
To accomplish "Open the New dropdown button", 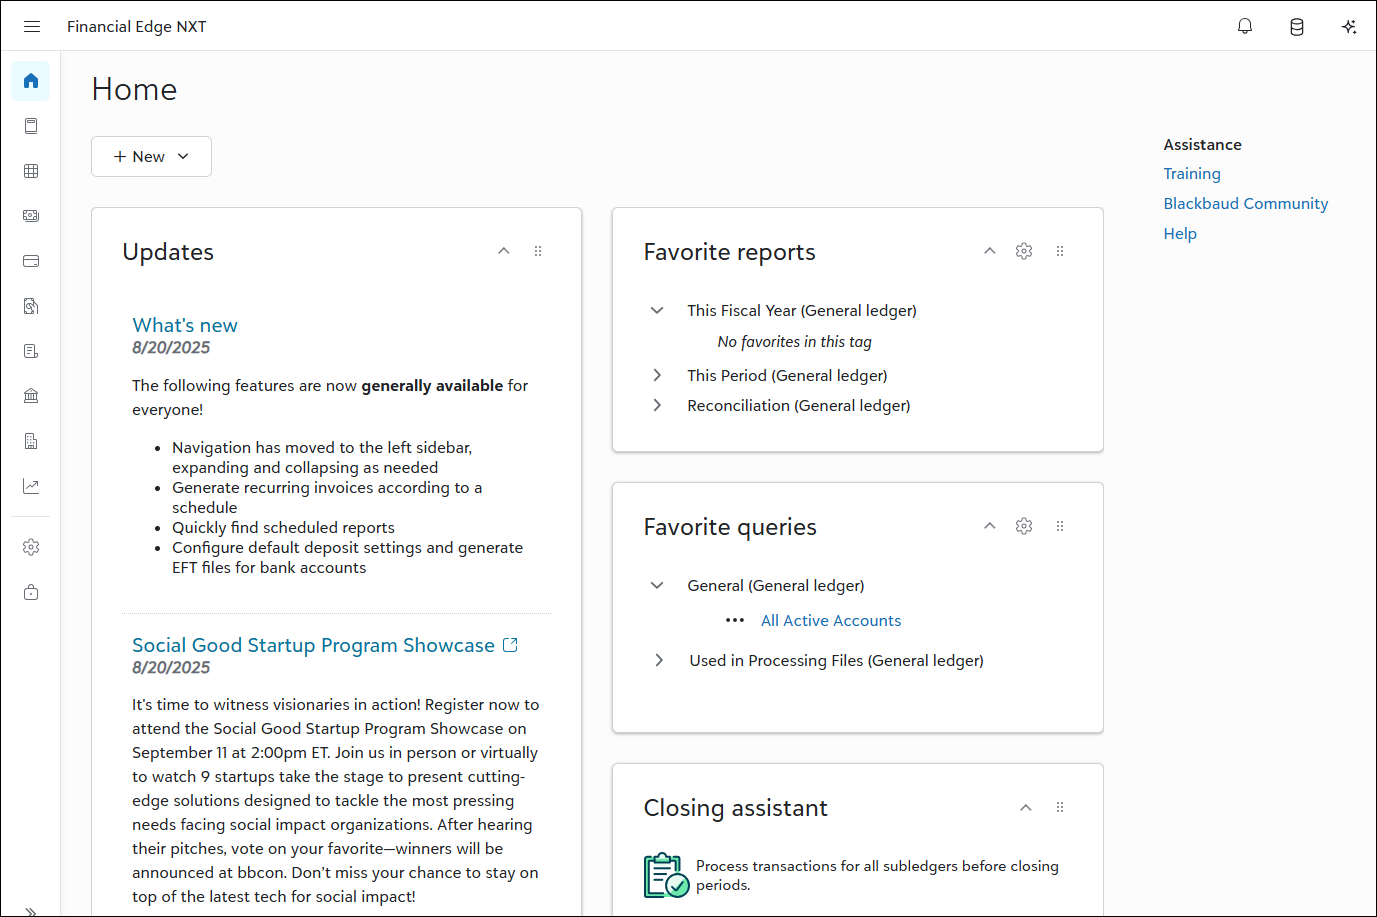I will [151, 157].
